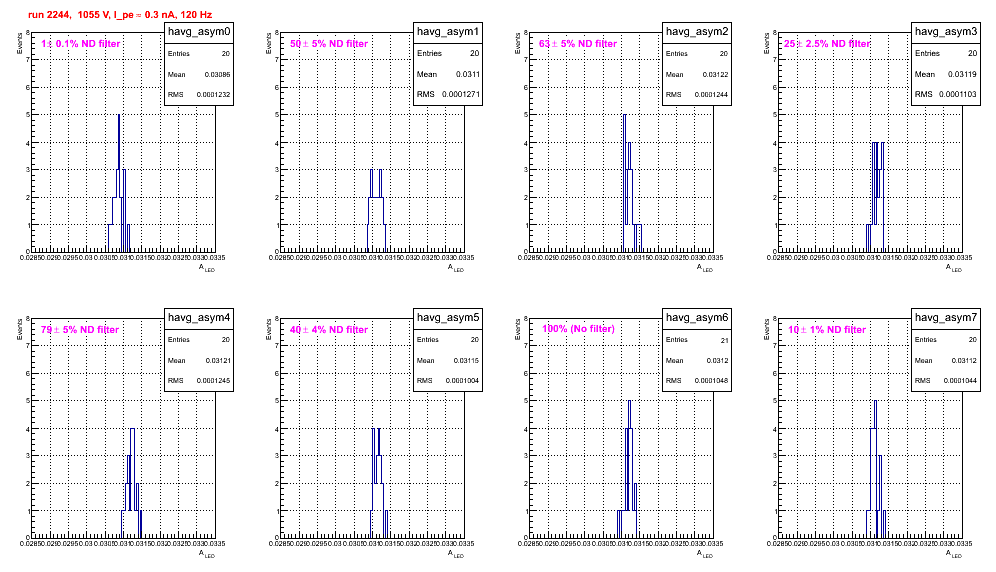Viewport: 996px width, 572px height.
Task: Click the RMS value 0.0001232
Action: pyautogui.click(x=213, y=94)
